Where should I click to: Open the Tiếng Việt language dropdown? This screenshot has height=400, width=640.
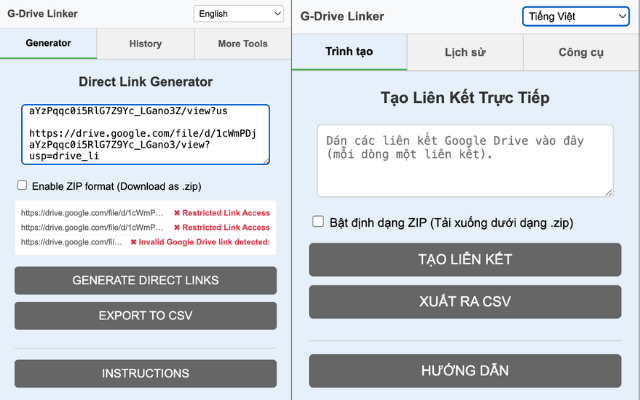point(576,16)
